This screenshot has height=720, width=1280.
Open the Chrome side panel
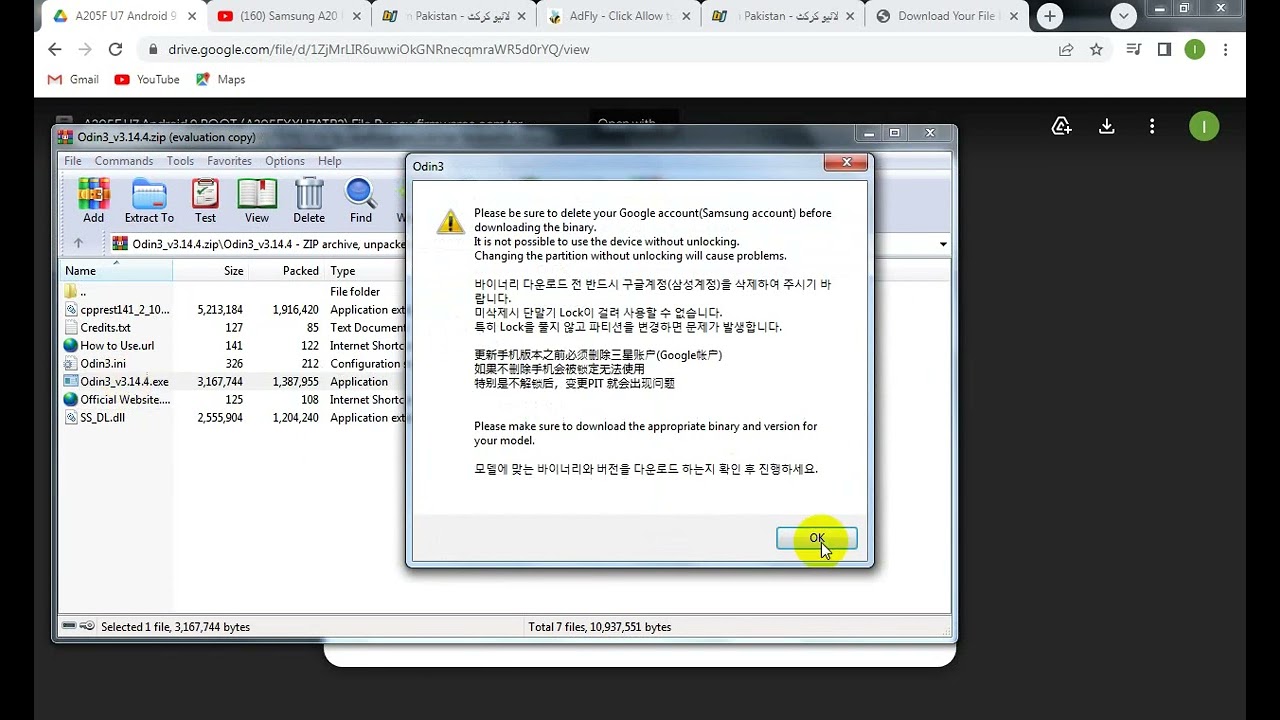coord(1164,49)
